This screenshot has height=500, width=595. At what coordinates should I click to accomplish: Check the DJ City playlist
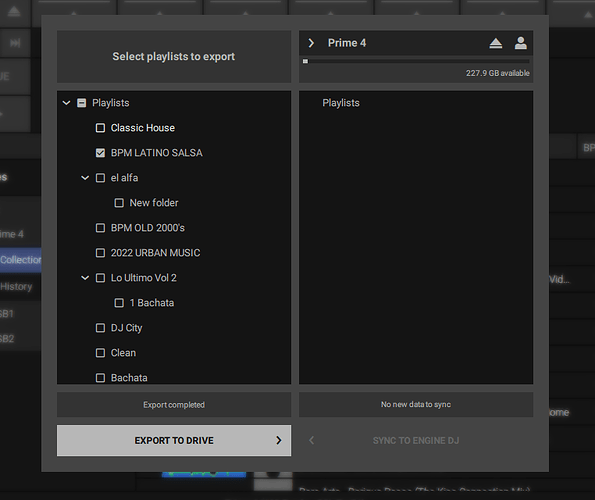click(x=100, y=328)
